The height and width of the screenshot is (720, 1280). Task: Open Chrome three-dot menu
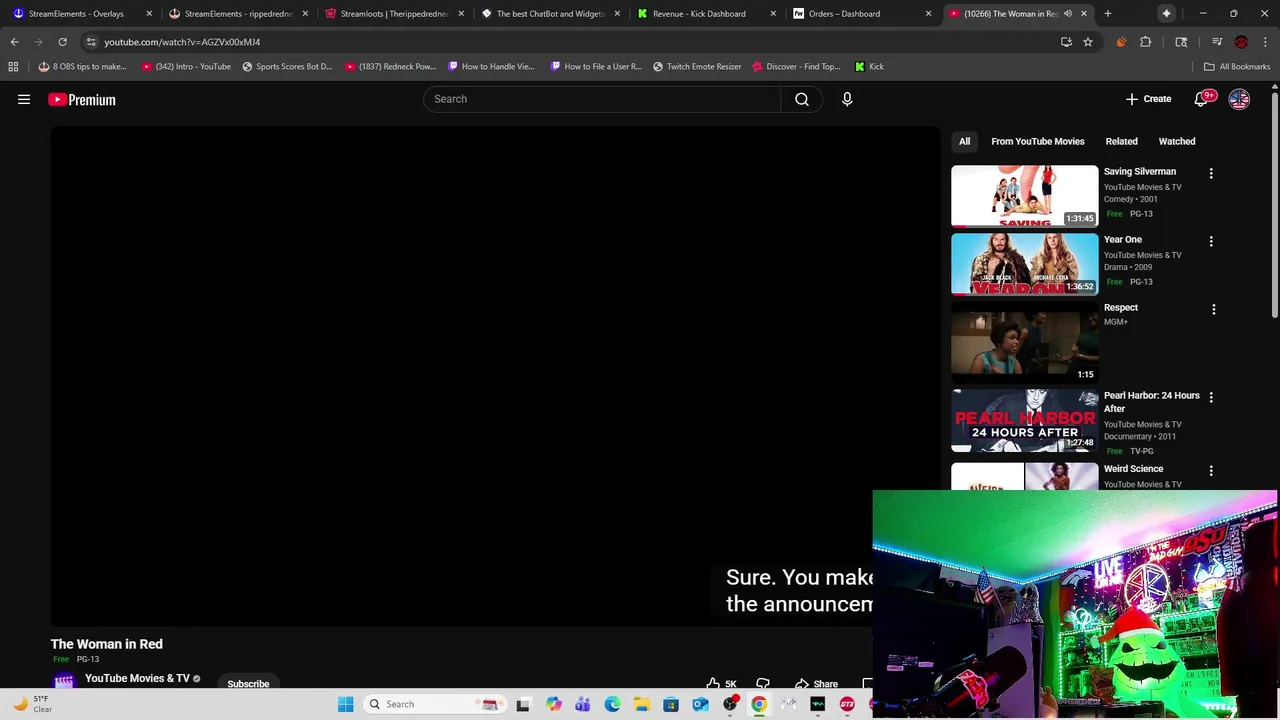1265,42
